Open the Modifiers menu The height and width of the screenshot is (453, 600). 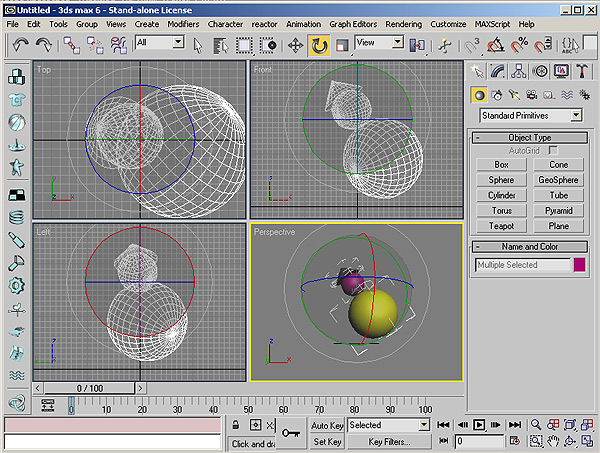click(x=183, y=23)
